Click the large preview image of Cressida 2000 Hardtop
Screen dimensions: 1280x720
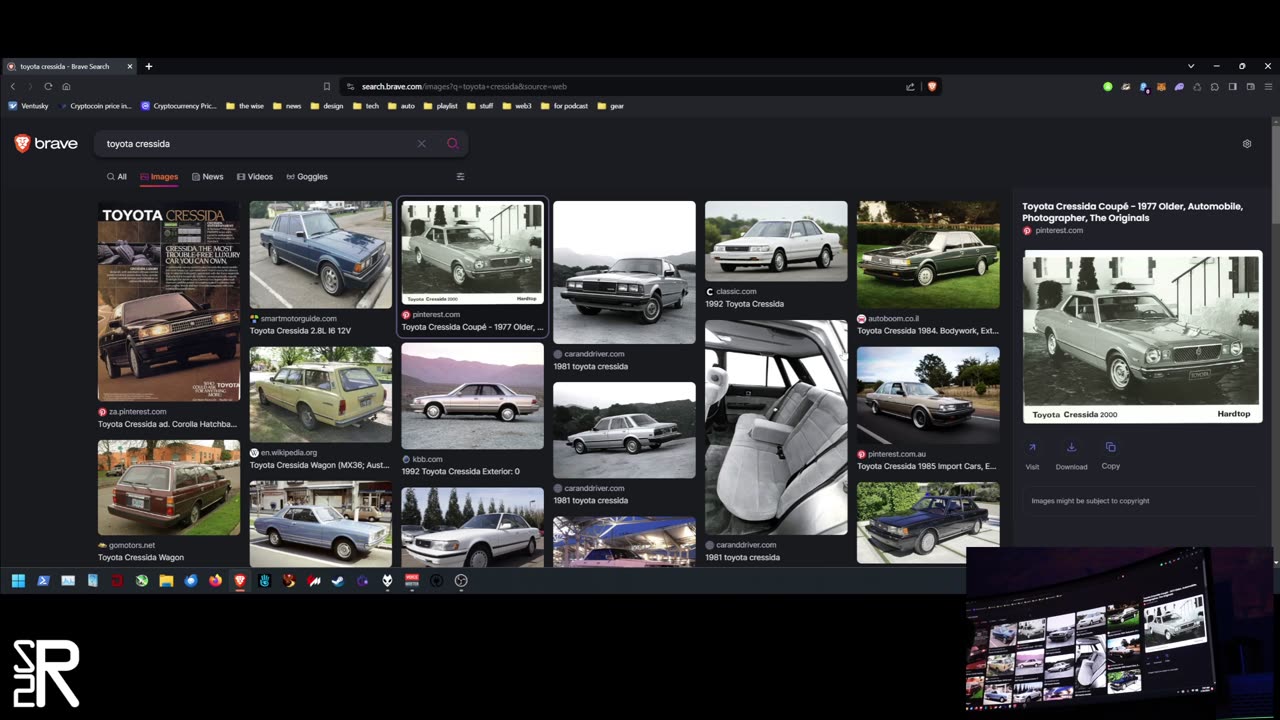pos(1142,337)
